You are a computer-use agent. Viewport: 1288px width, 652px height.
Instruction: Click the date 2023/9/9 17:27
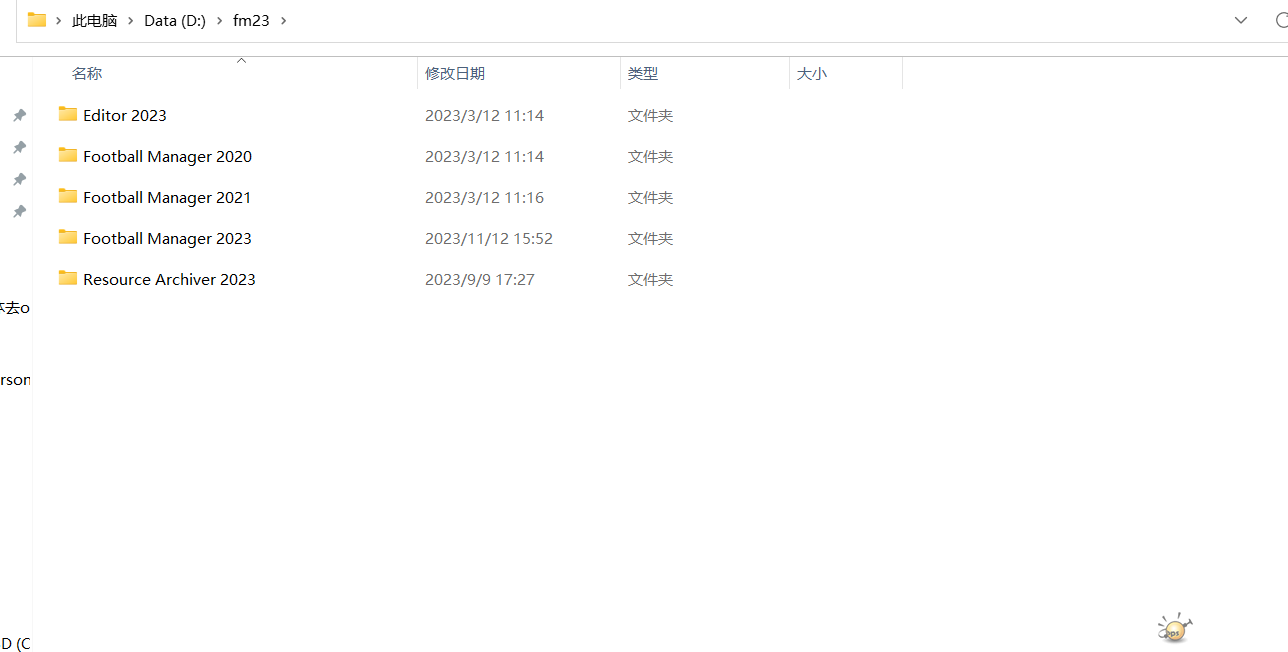(480, 279)
